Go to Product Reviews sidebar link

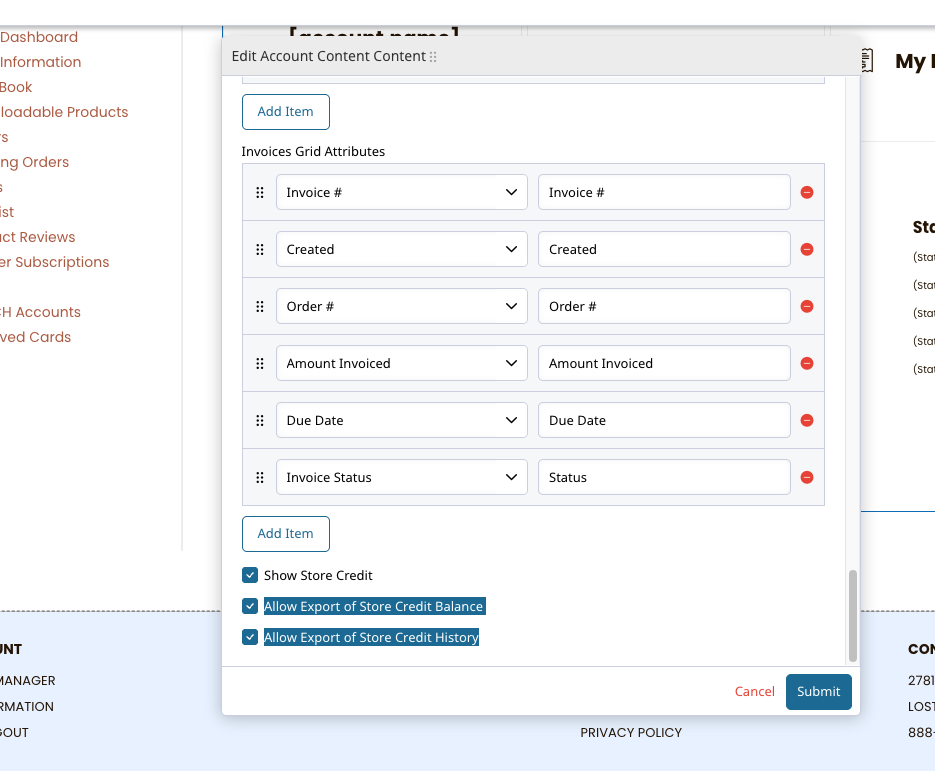pyautogui.click(x=38, y=237)
